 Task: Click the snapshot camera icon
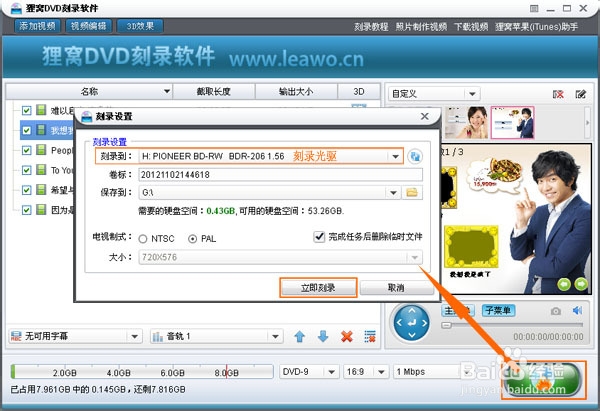(x=556, y=311)
